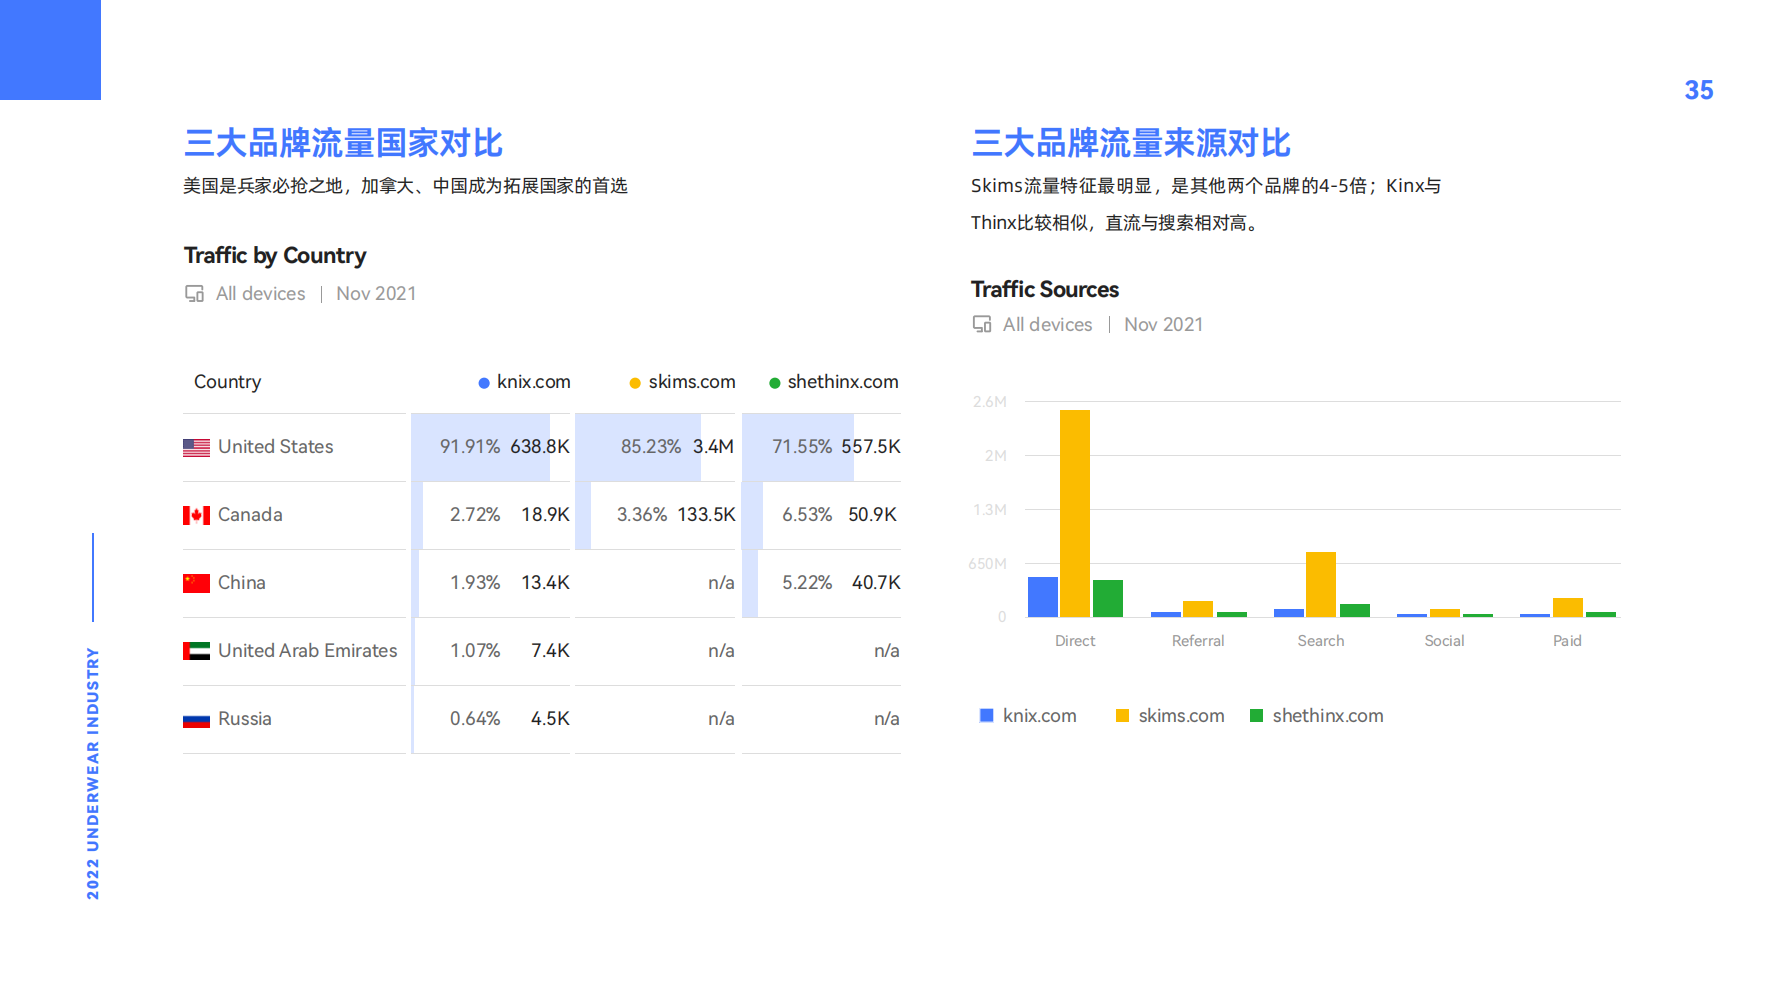The image size is (1778, 1000).
Task: Click the United Arab Emirates flag icon
Action: [x=196, y=651]
